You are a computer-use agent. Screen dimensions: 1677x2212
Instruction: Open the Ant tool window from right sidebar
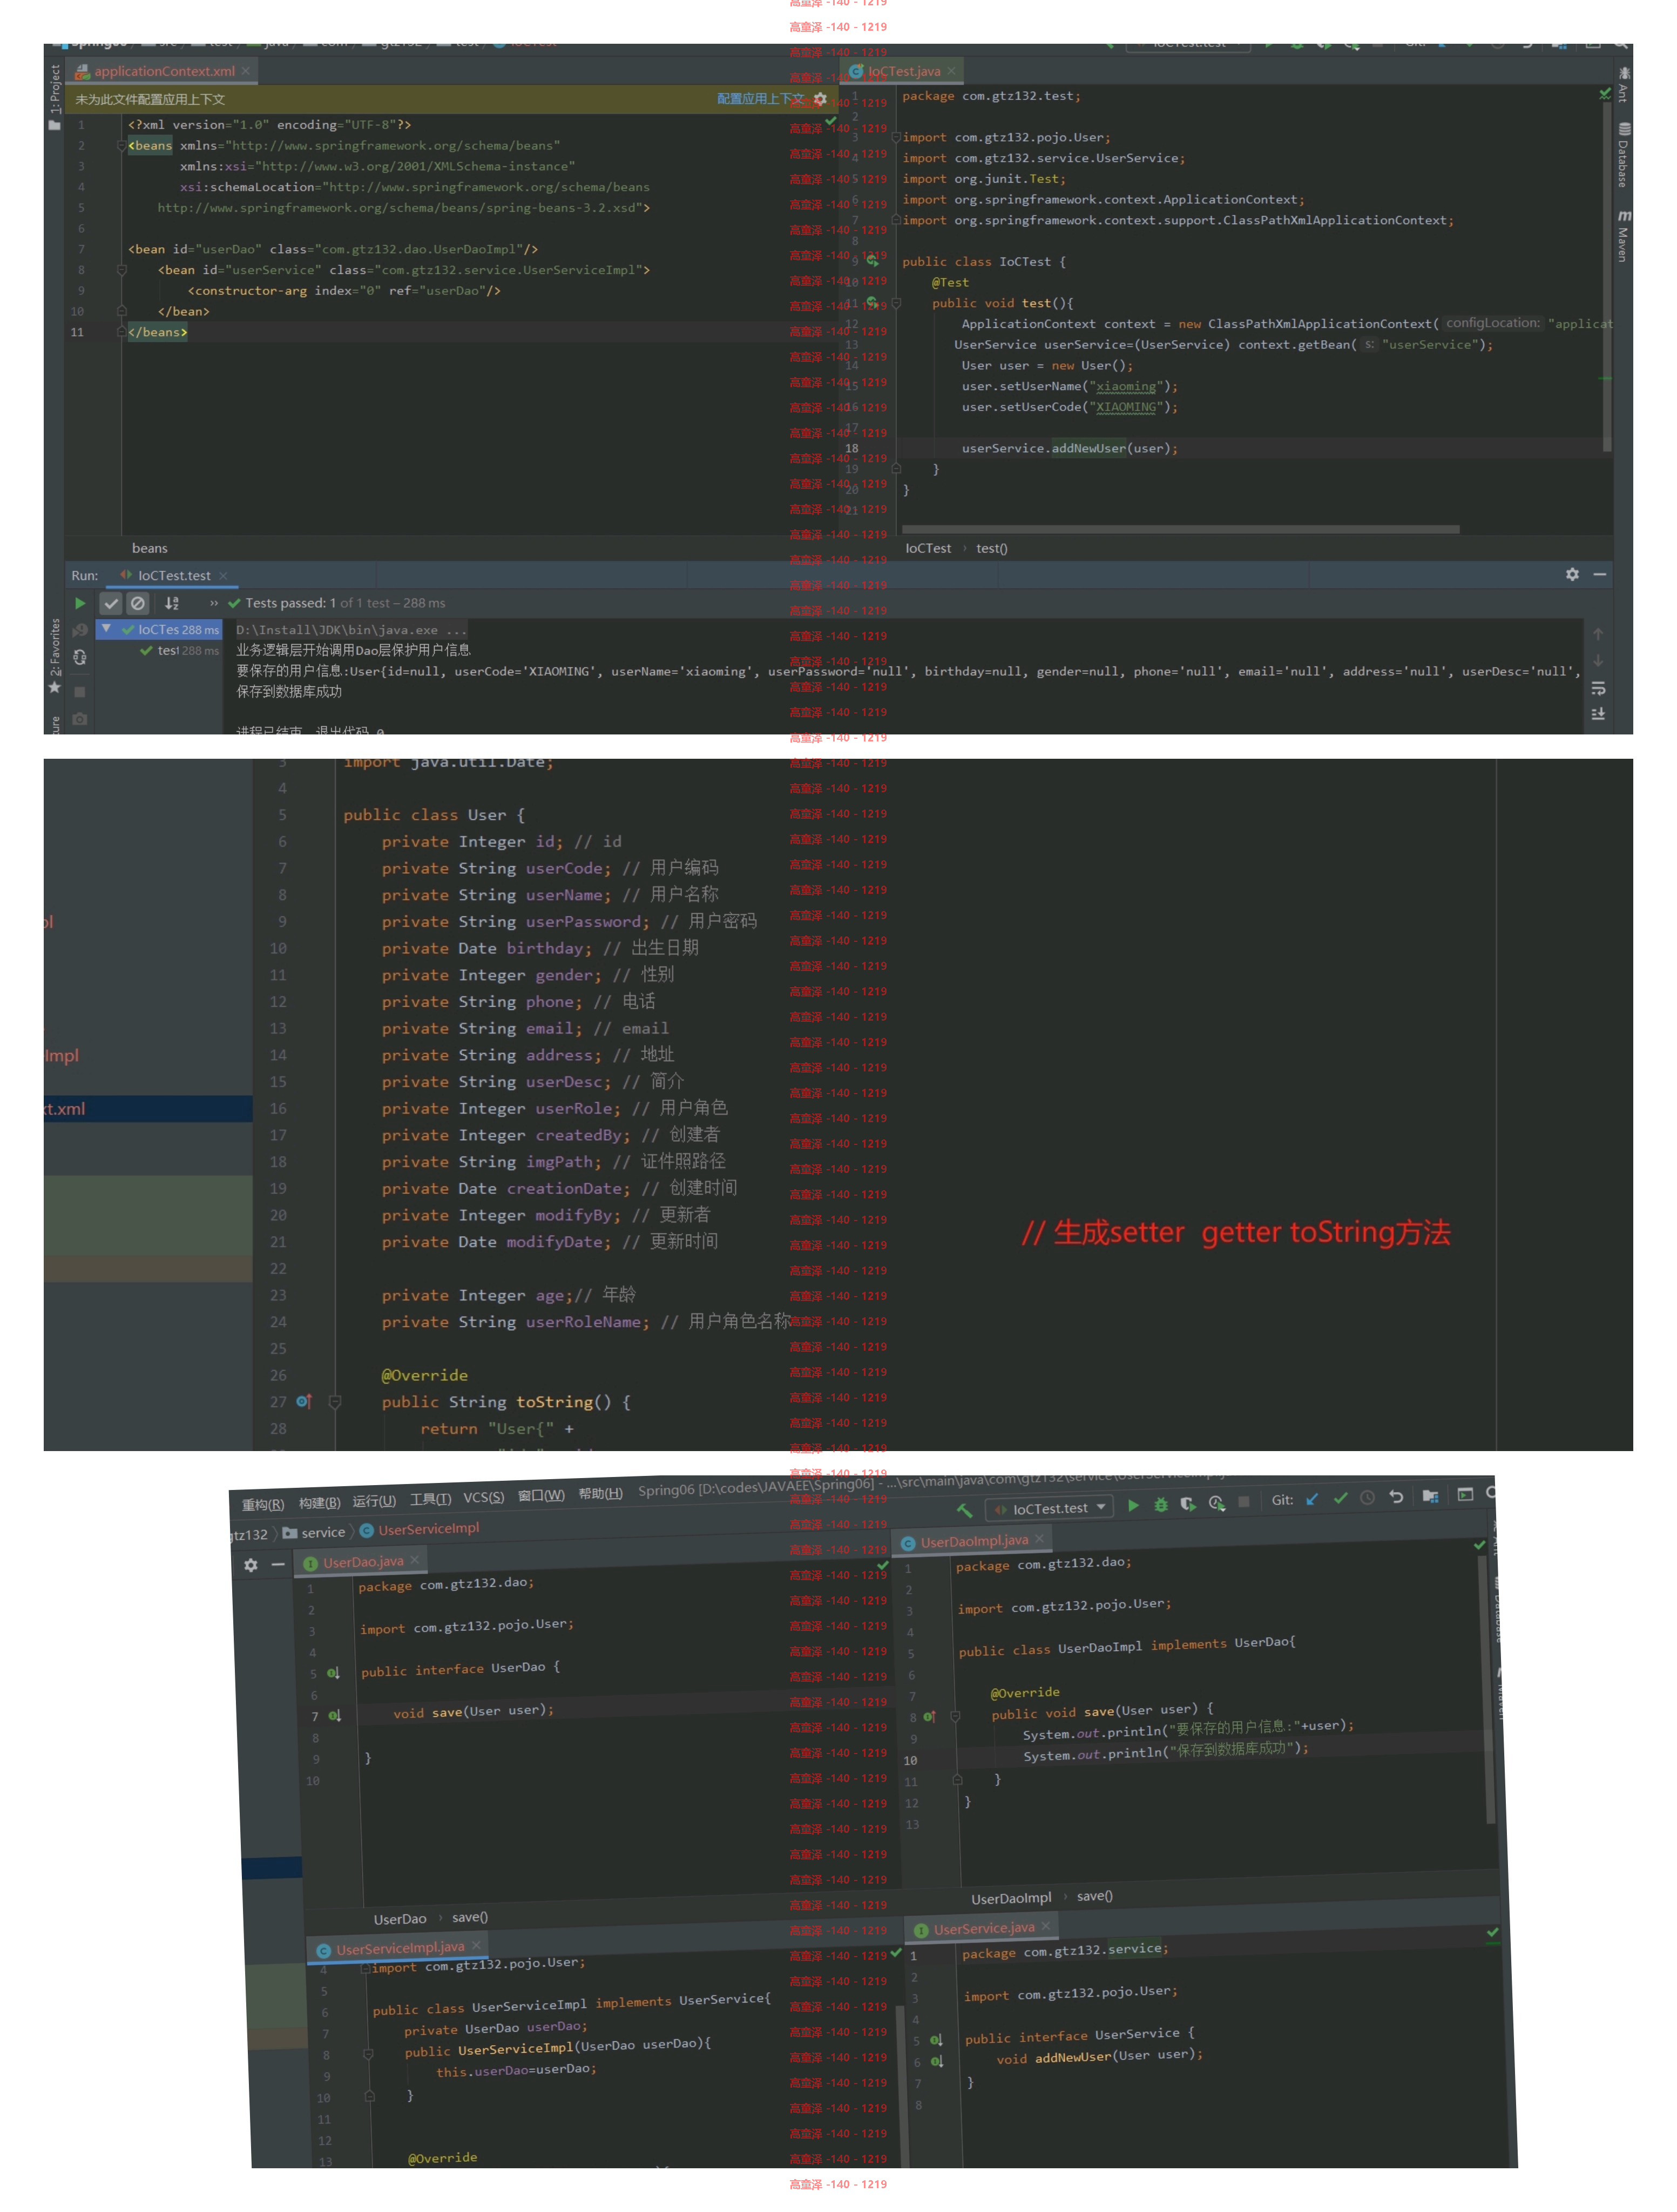coord(1622,85)
